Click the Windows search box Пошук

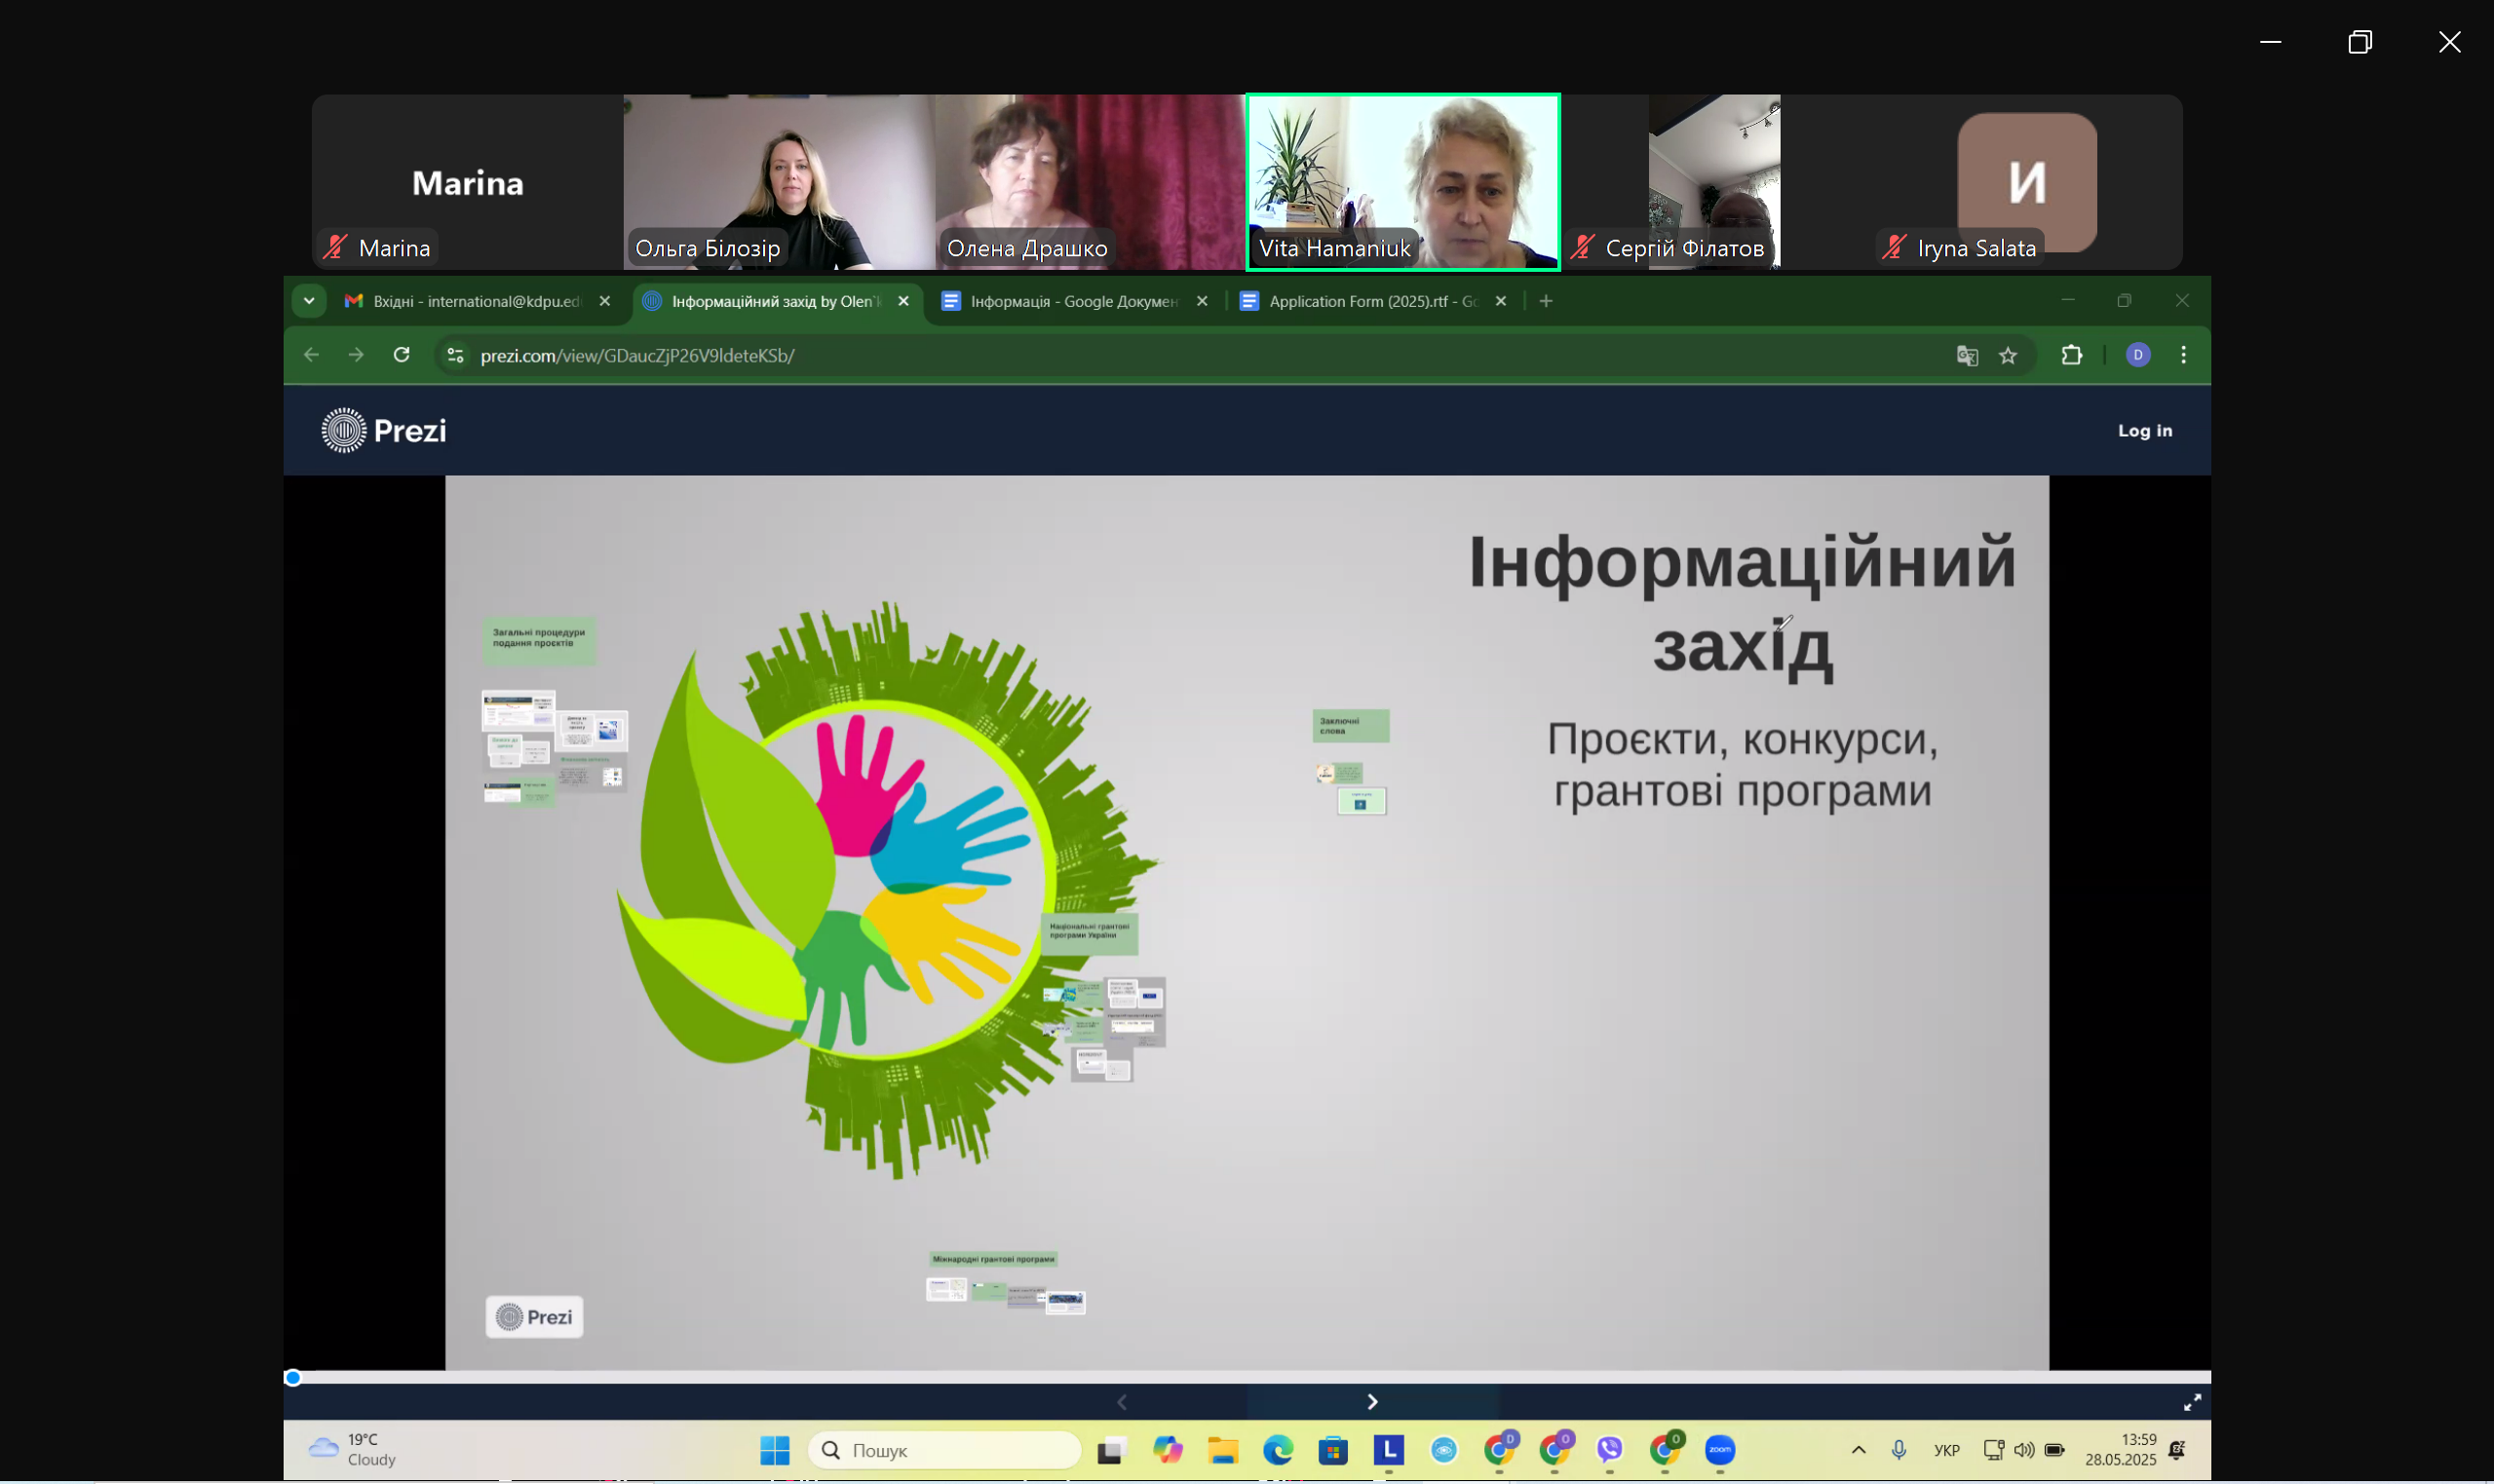pos(945,1450)
